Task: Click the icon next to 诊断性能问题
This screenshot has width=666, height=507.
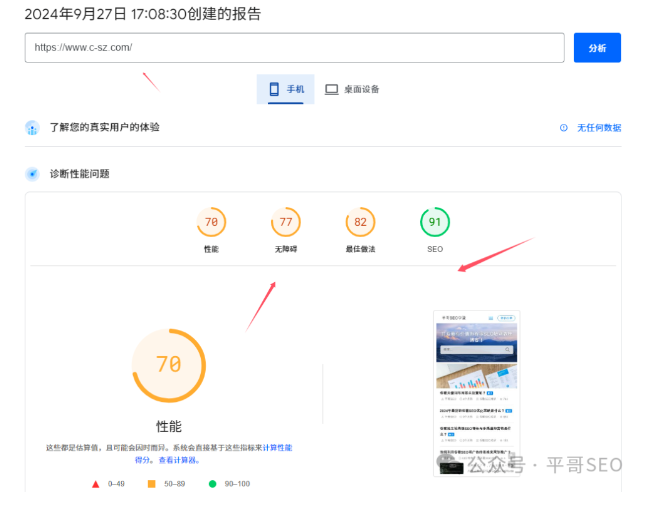Action: tap(32, 174)
